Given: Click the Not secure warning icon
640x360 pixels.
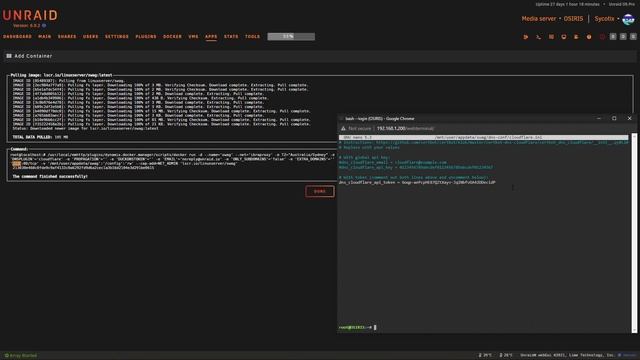Looking at the screenshot, I should pyautogui.click(x=343, y=129).
